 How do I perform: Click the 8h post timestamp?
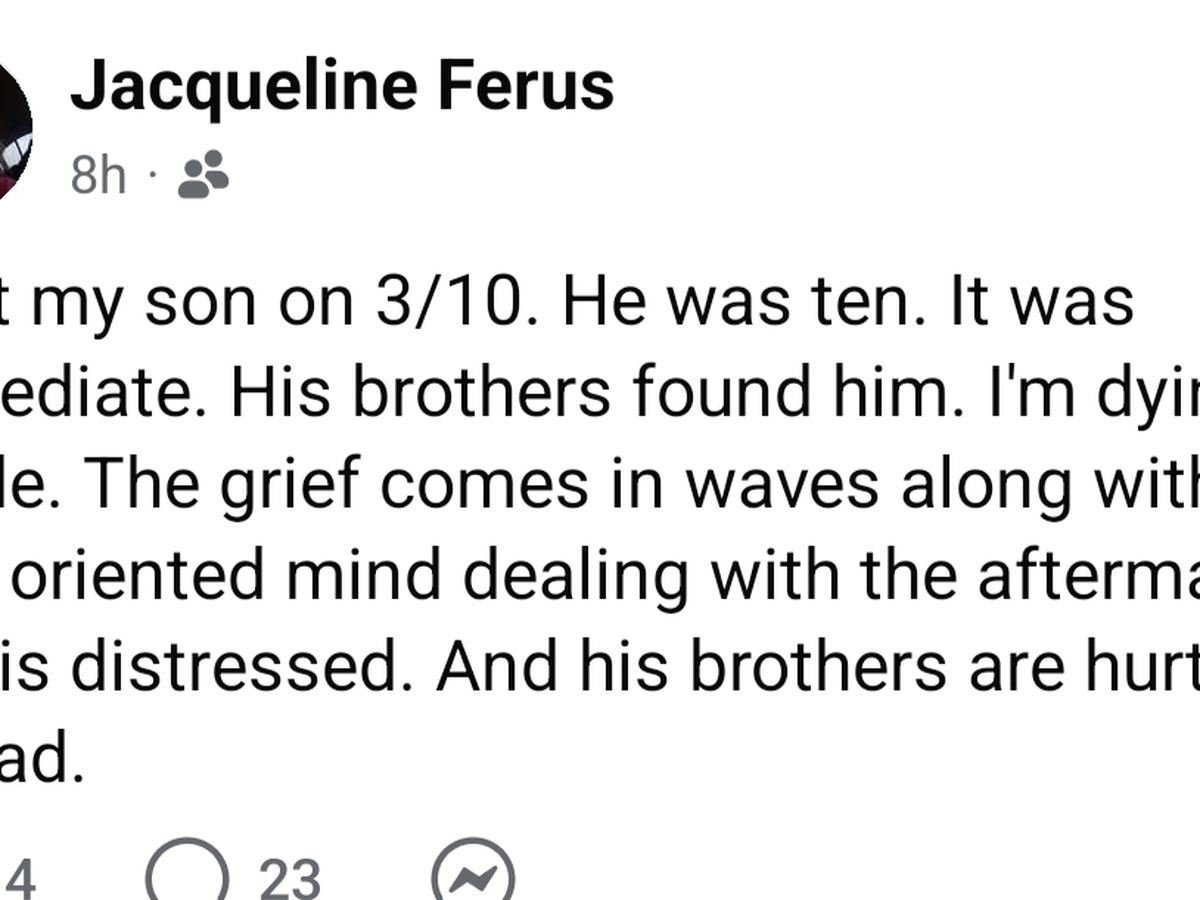98,177
